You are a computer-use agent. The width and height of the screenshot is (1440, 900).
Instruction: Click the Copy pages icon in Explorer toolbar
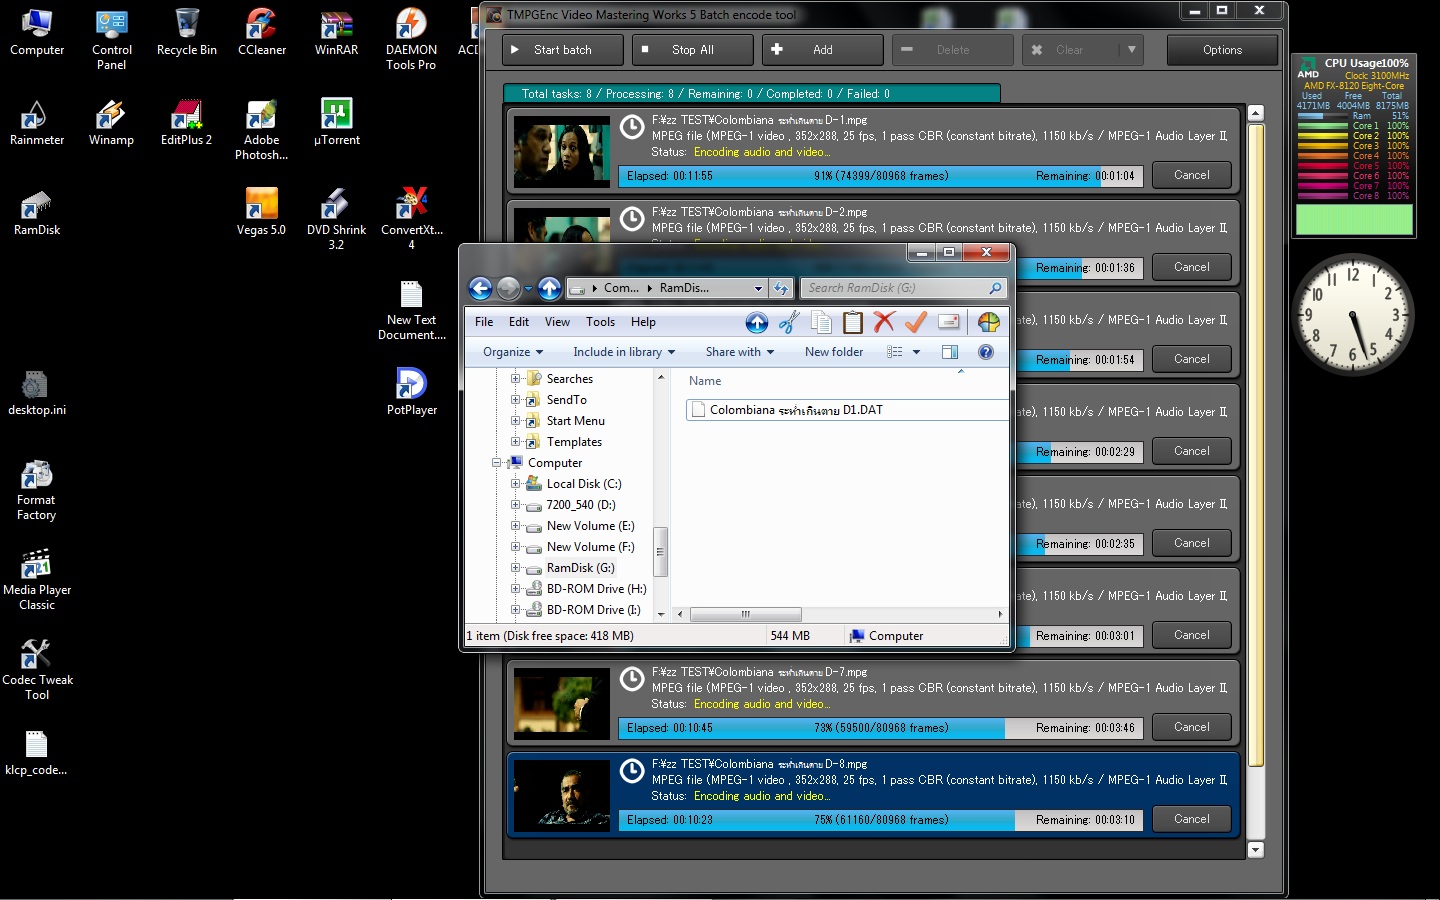point(821,322)
